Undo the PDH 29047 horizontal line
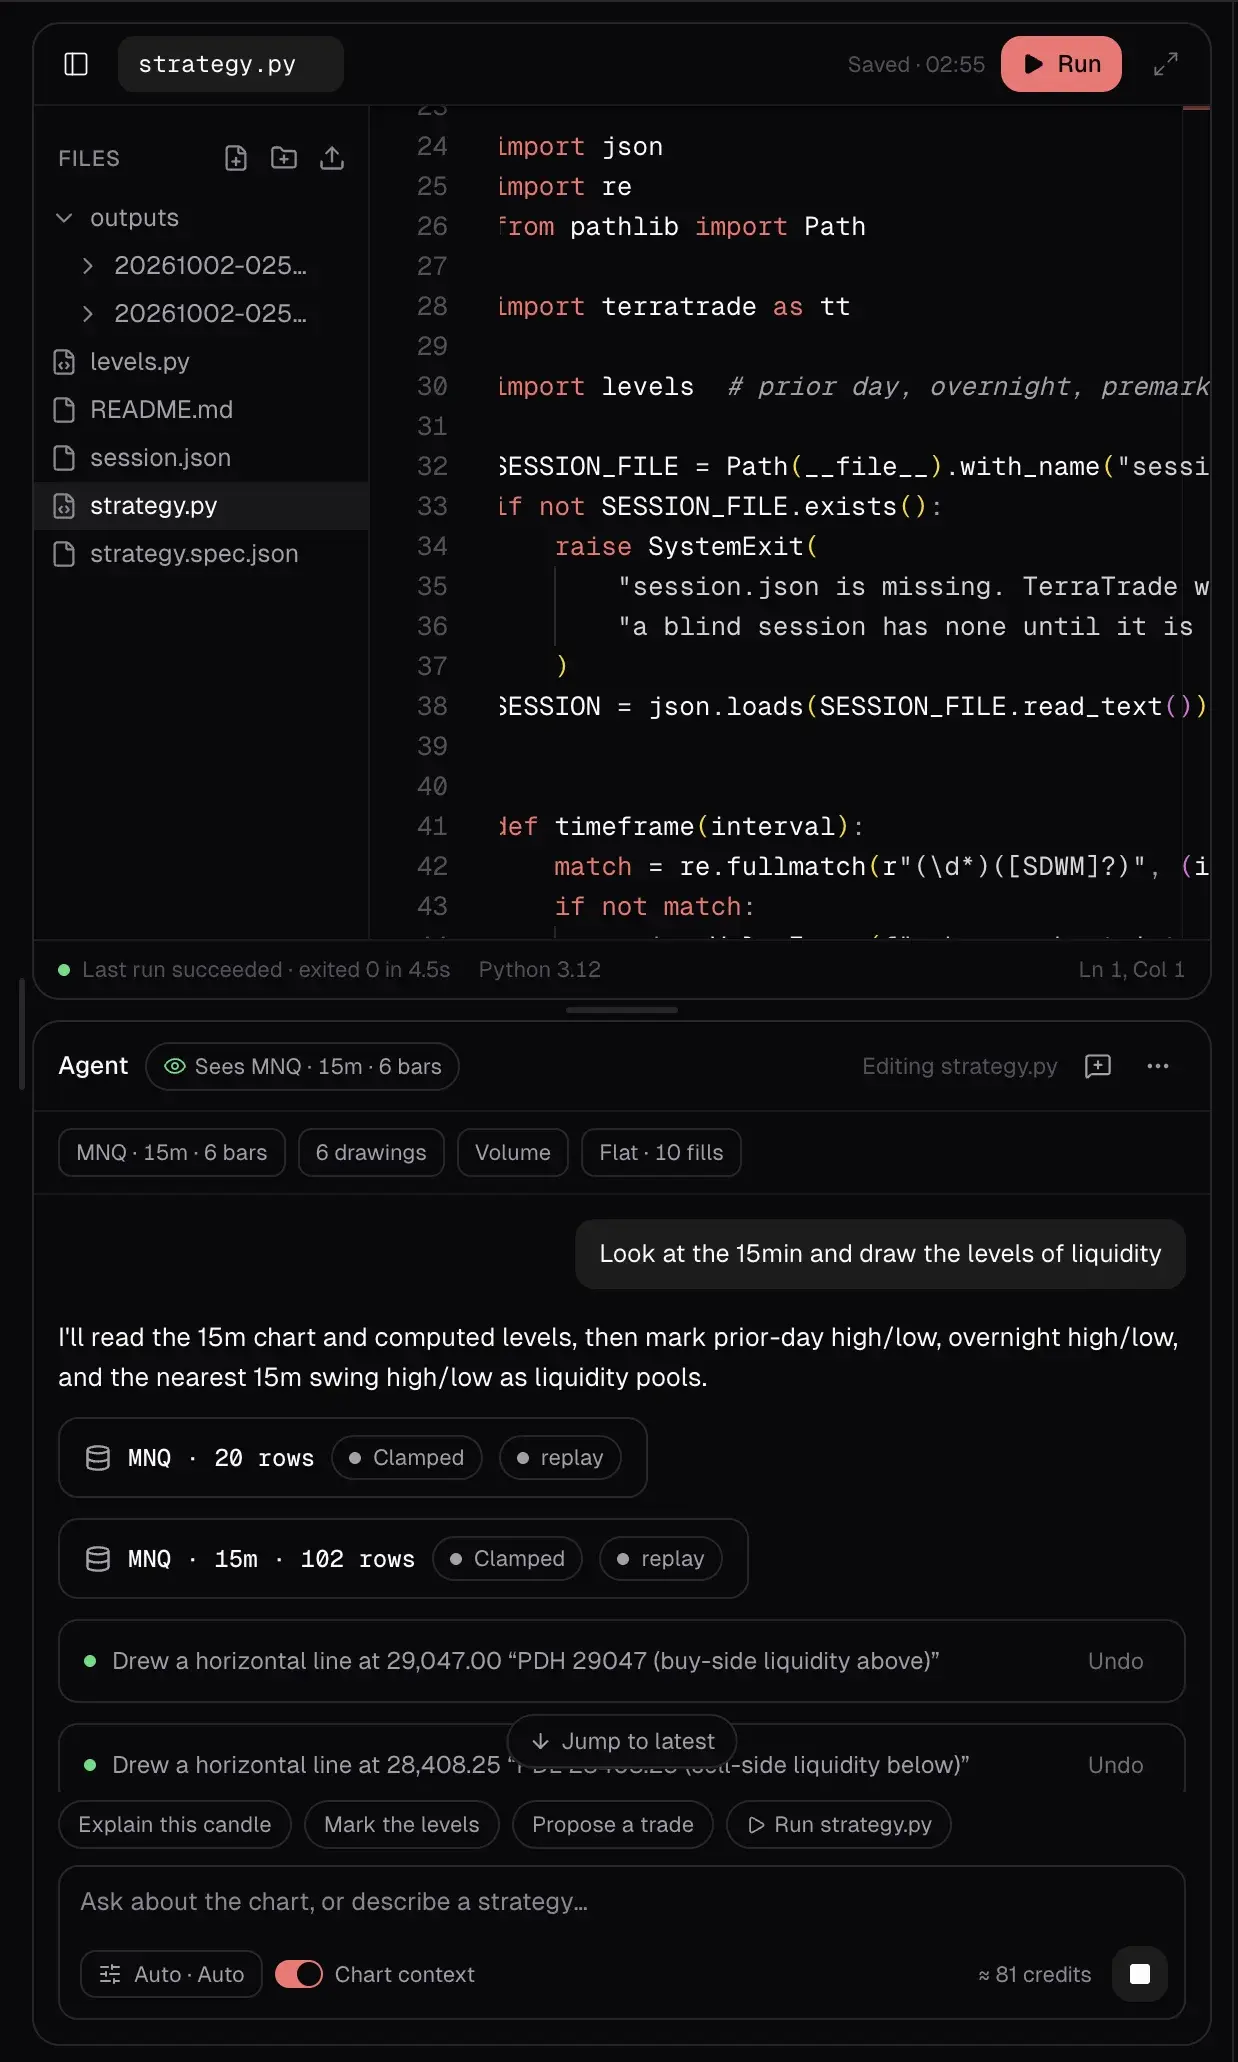1238x2062 pixels. pyautogui.click(x=1115, y=1661)
